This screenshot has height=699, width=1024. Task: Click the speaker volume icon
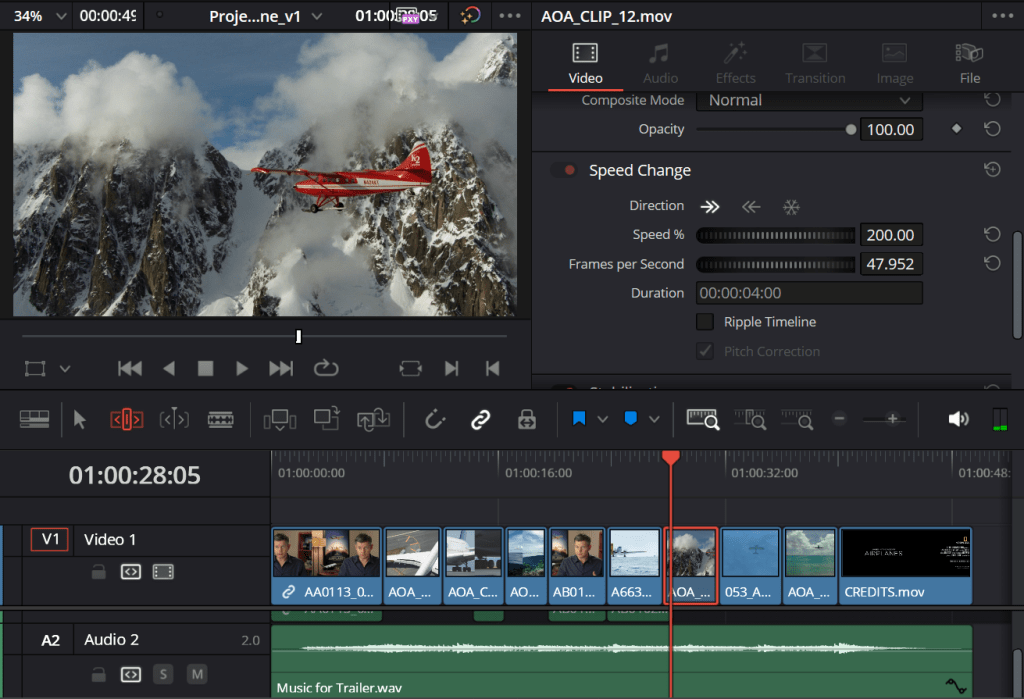pos(958,420)
